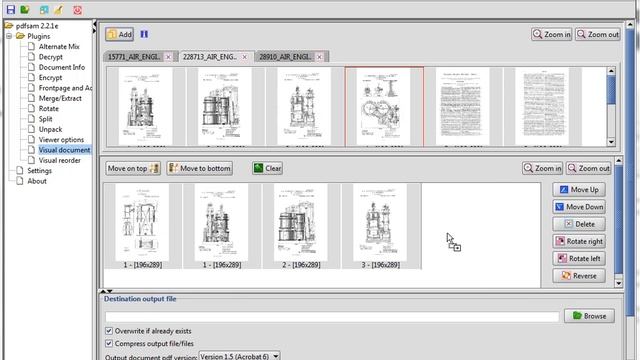Screen dimensions: 640x360
Task: Click the Rotate left button
Action: 579,258
